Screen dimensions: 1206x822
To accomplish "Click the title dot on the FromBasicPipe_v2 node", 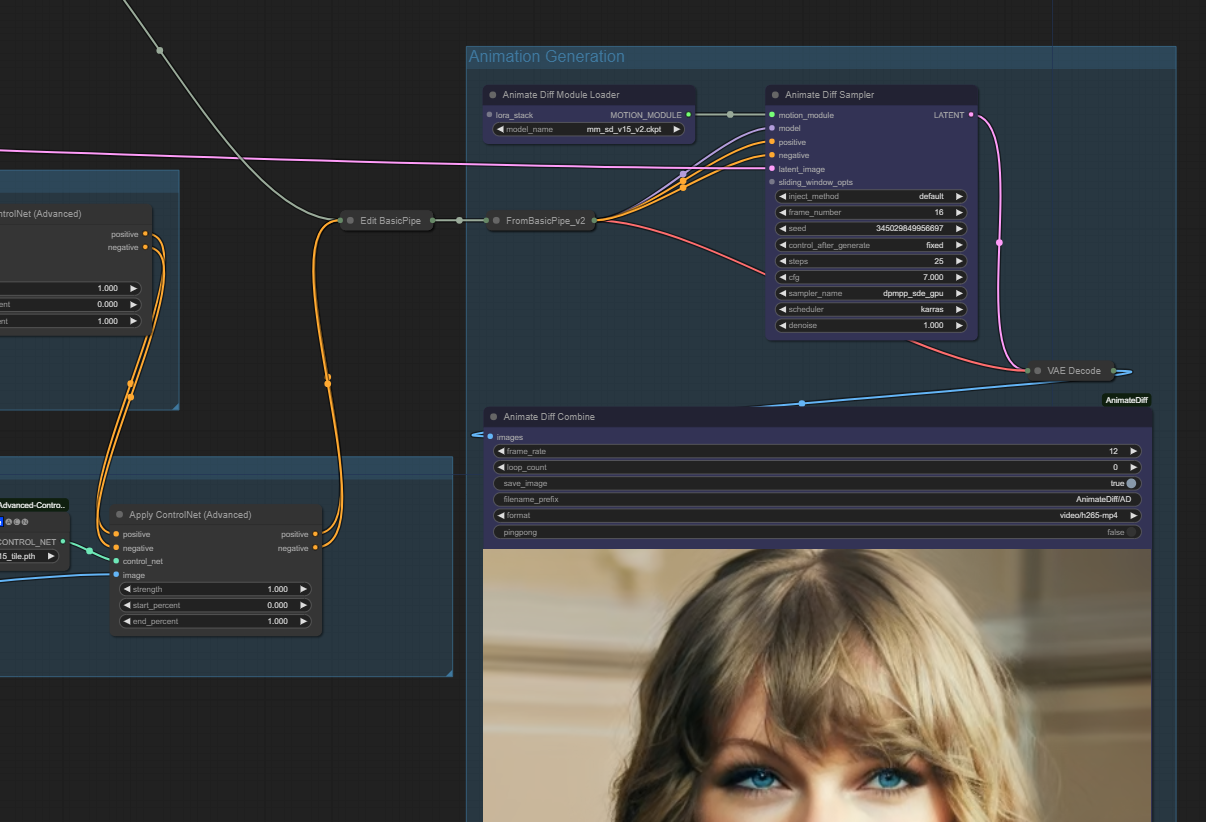I will tap(496, 220).
